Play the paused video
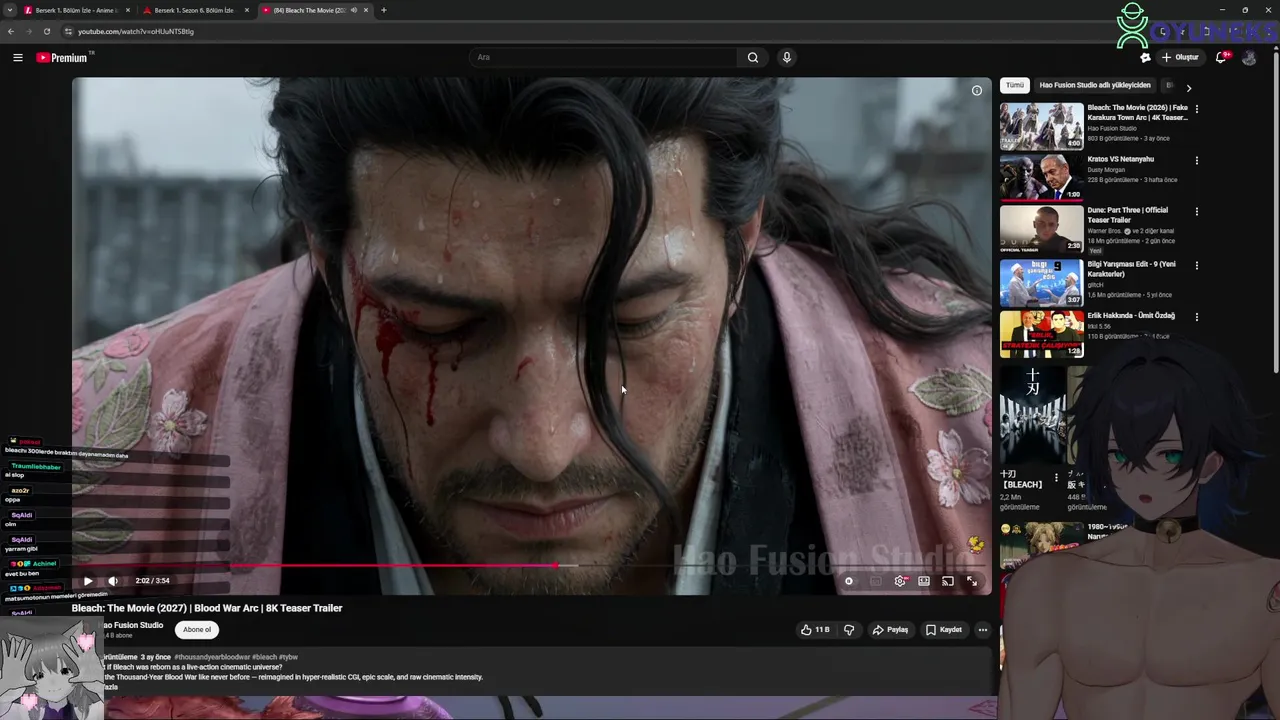 click(88, 581)
